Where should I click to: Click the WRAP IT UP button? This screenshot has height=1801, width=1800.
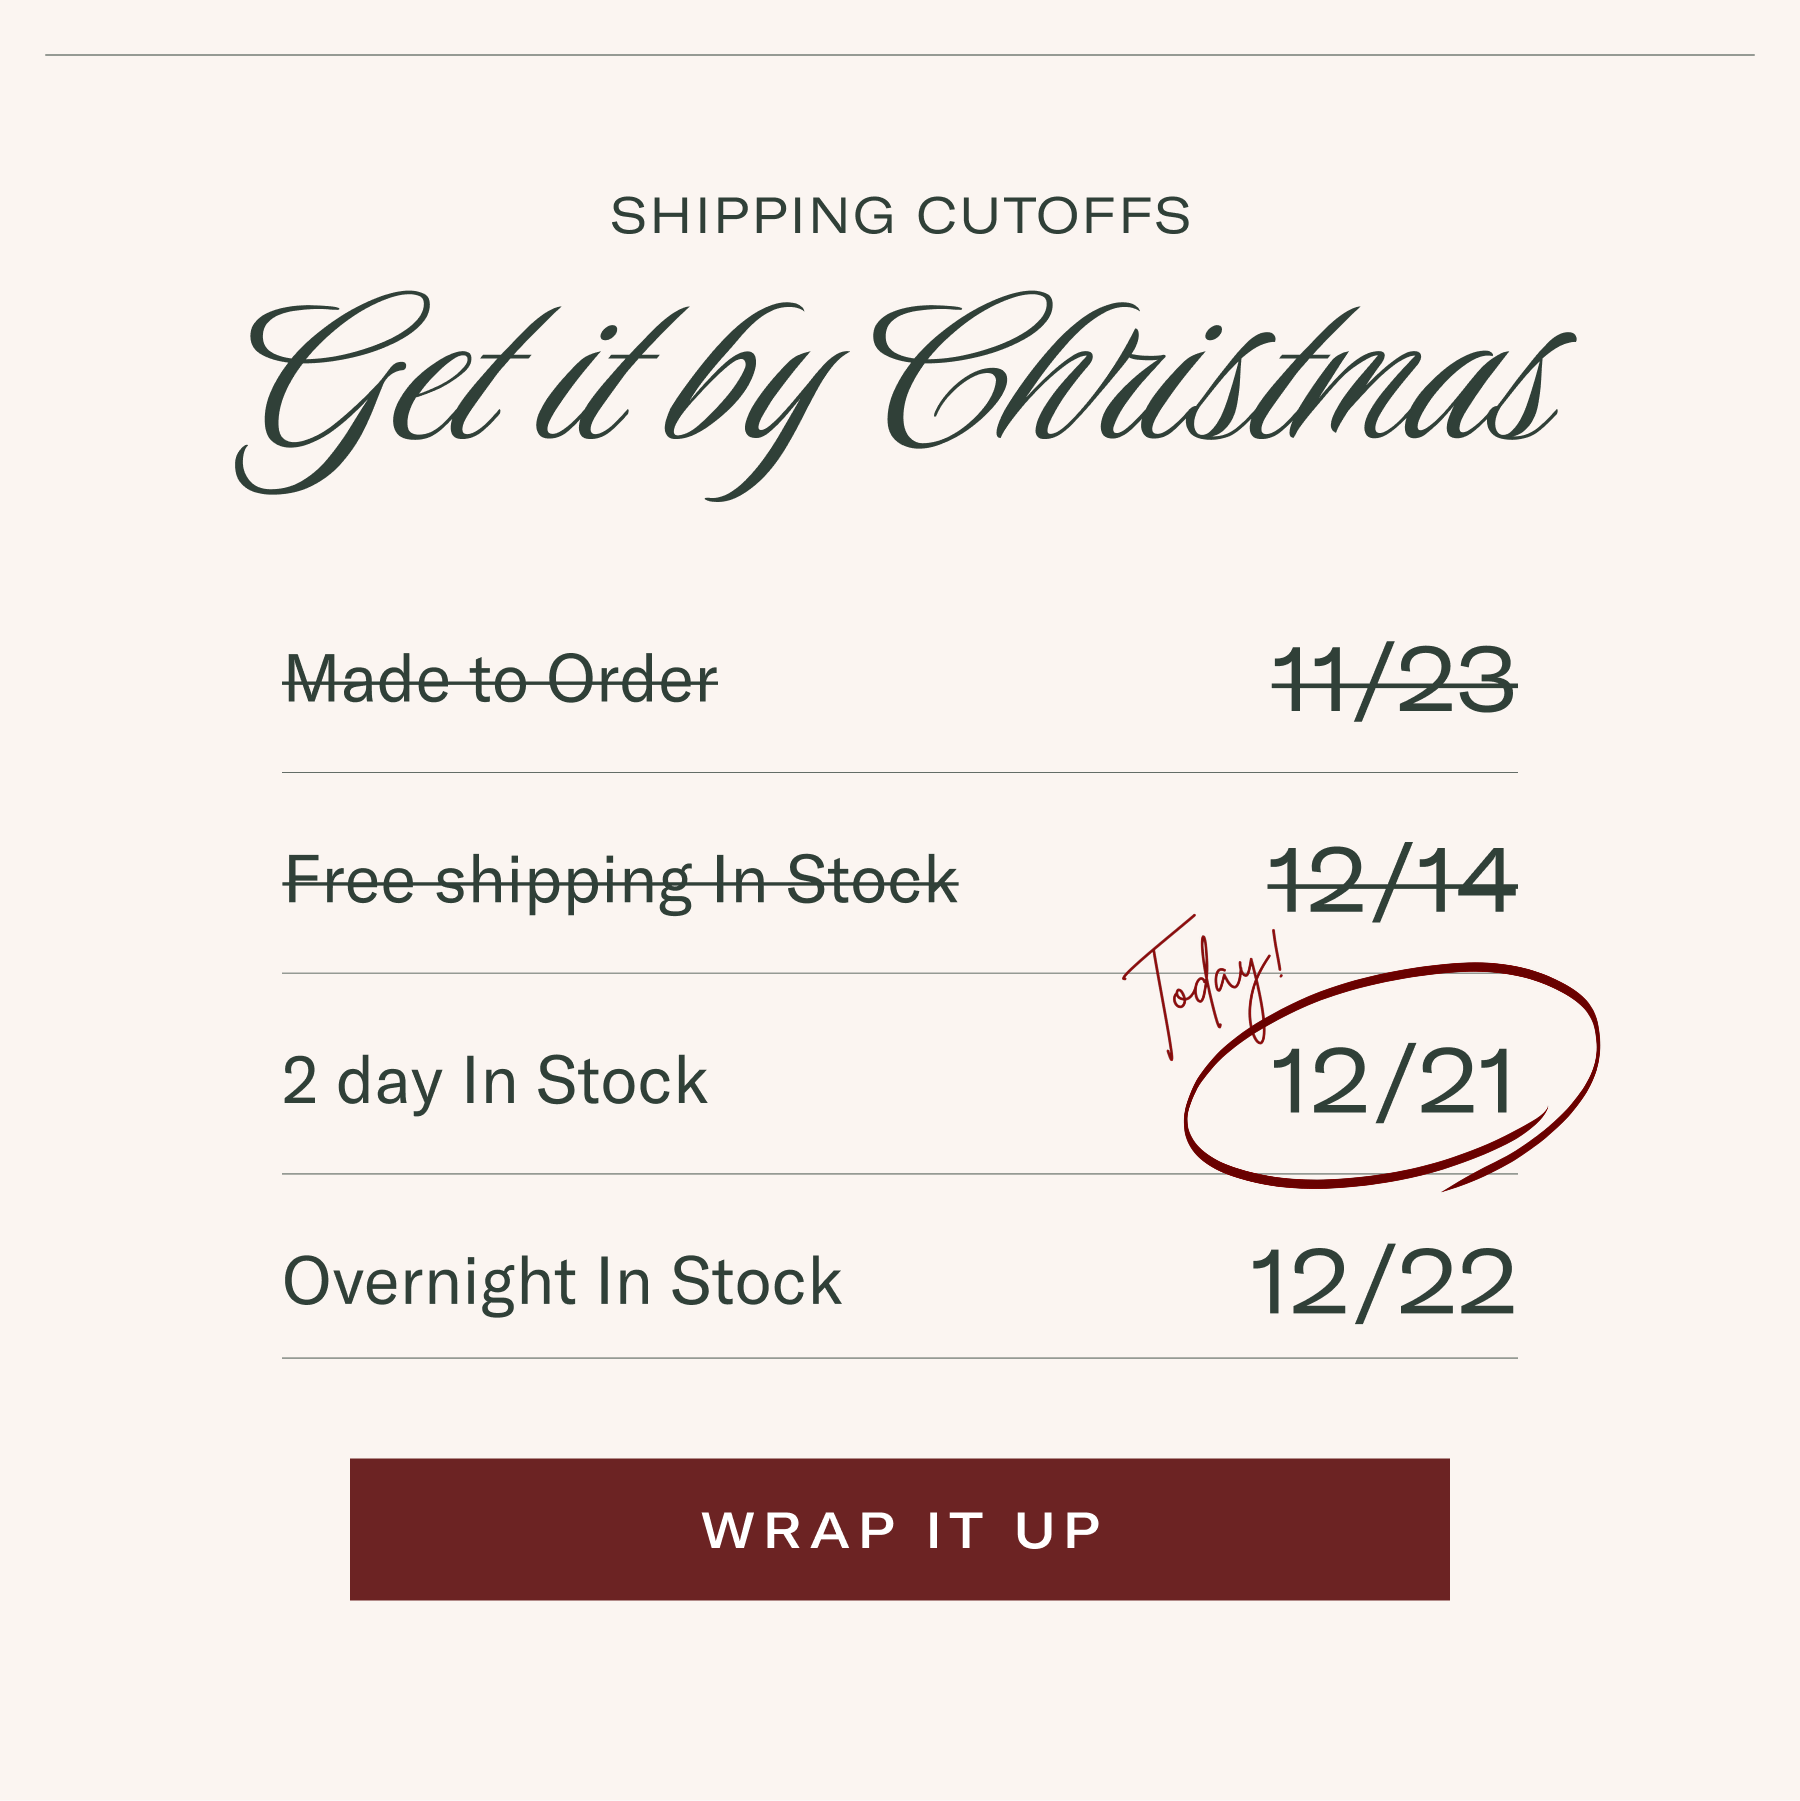tap(900, 1529)
